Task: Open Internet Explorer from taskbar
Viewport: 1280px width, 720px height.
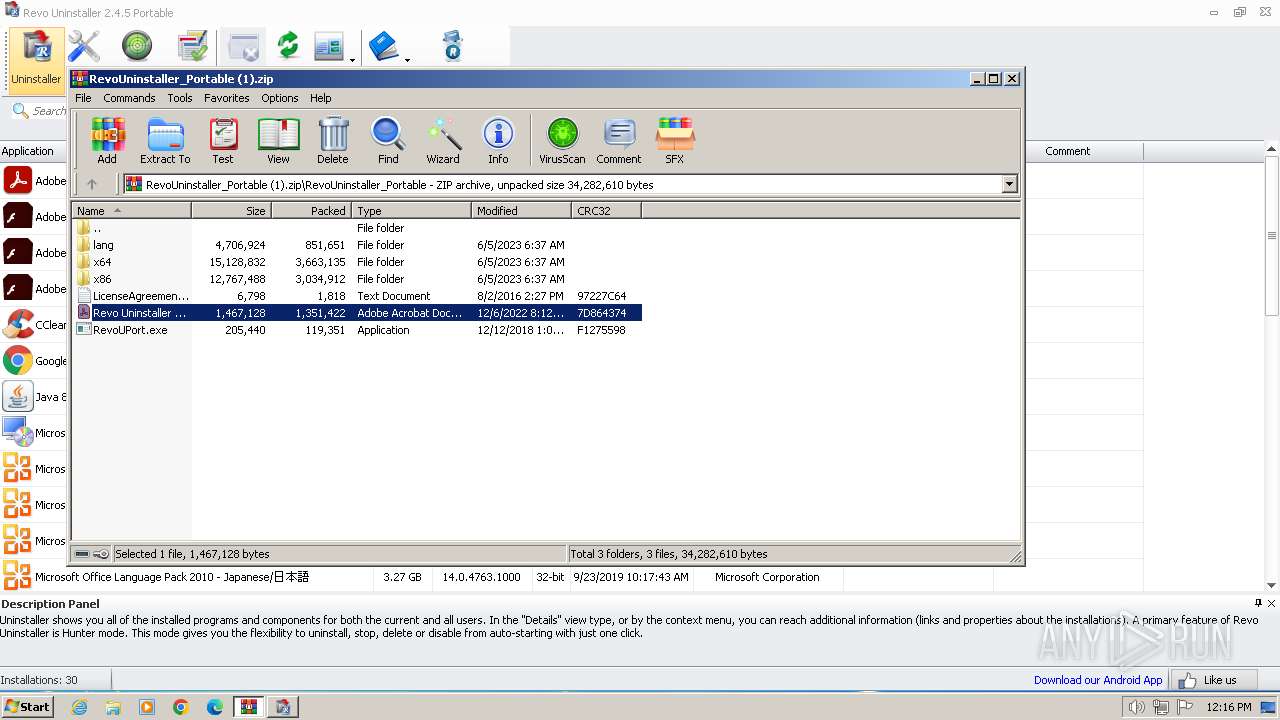Action: (79, 707)
